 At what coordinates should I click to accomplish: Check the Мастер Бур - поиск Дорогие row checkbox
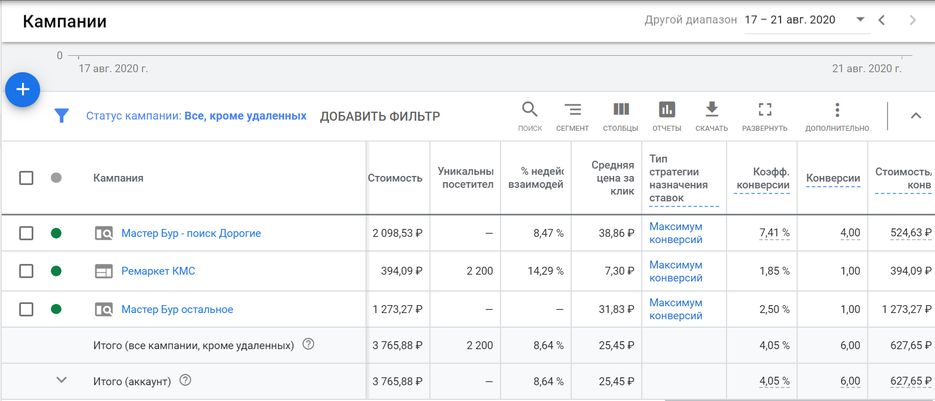[26, 233]
